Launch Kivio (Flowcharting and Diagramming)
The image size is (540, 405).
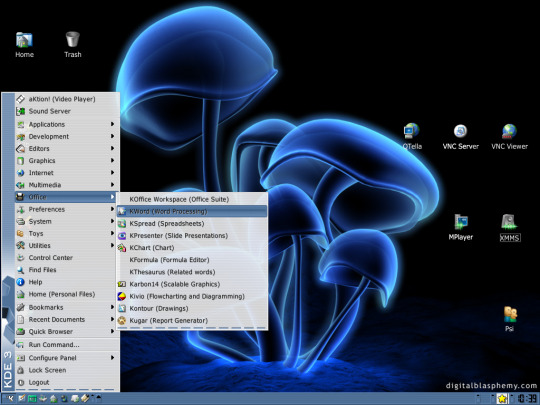coord(192,296)
